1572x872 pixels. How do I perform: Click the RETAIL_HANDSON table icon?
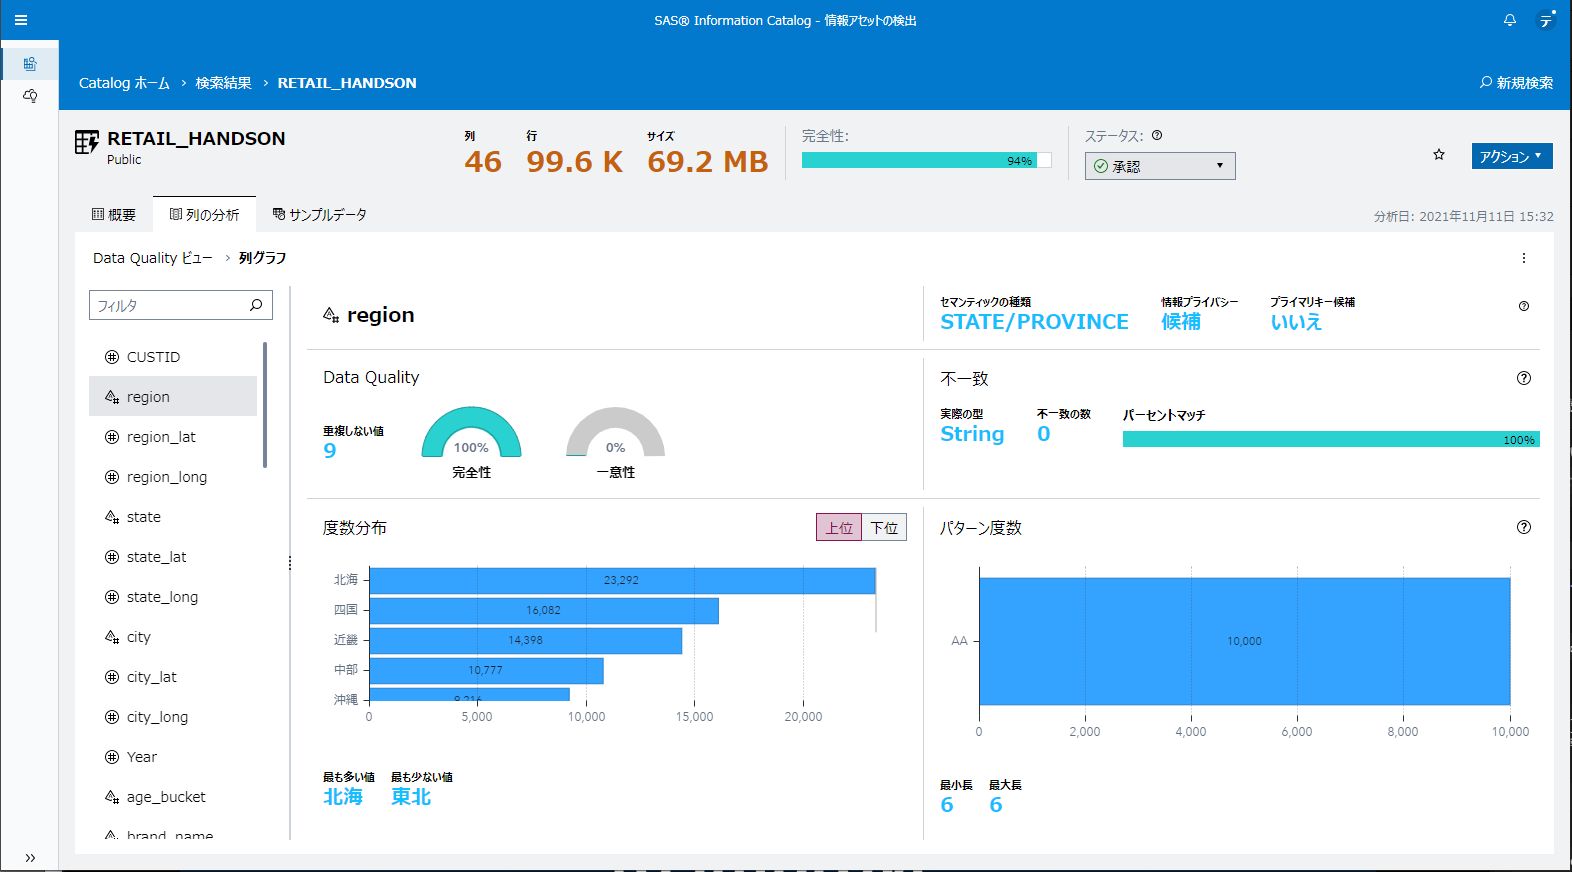pos(87,142)
